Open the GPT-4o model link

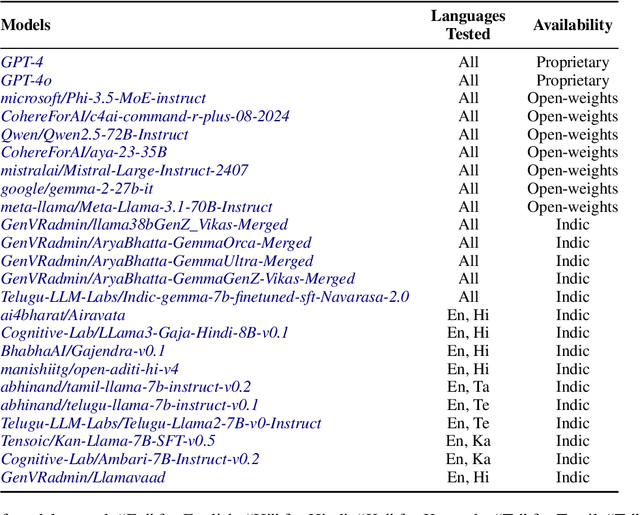[x=26, y=80]
